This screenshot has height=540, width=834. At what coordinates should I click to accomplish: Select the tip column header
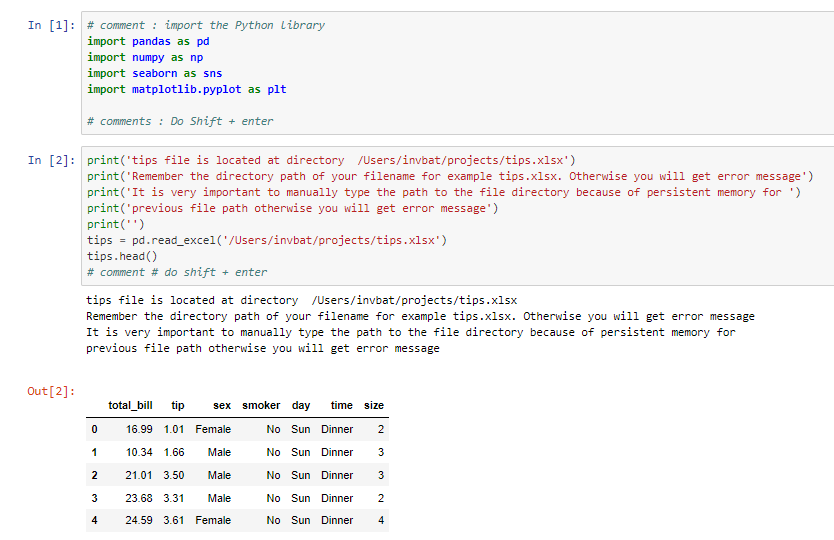[178, 405]
